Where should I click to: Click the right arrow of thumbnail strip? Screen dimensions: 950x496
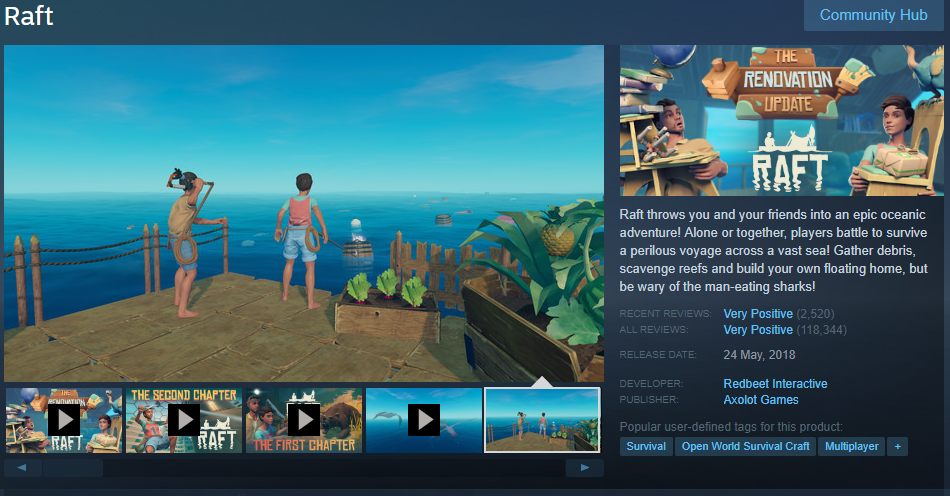(585, 468)
